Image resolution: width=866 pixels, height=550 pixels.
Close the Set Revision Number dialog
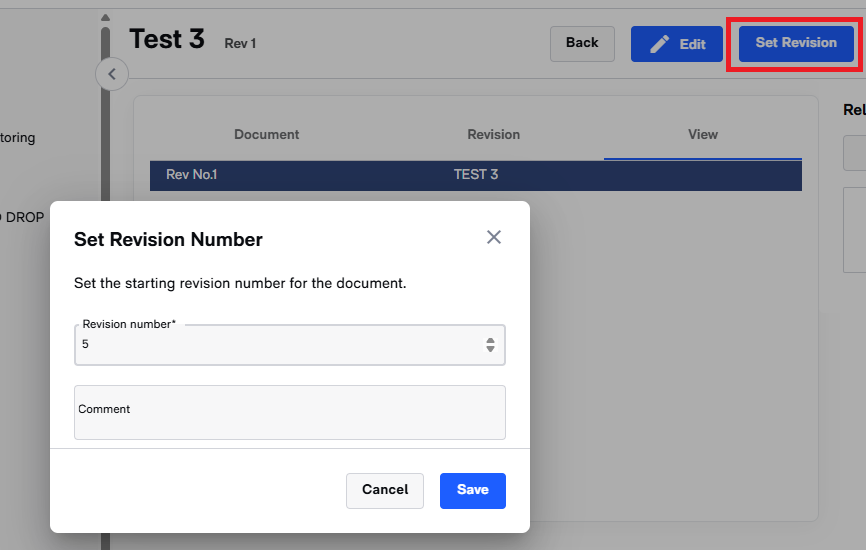[x=493, y=237]
